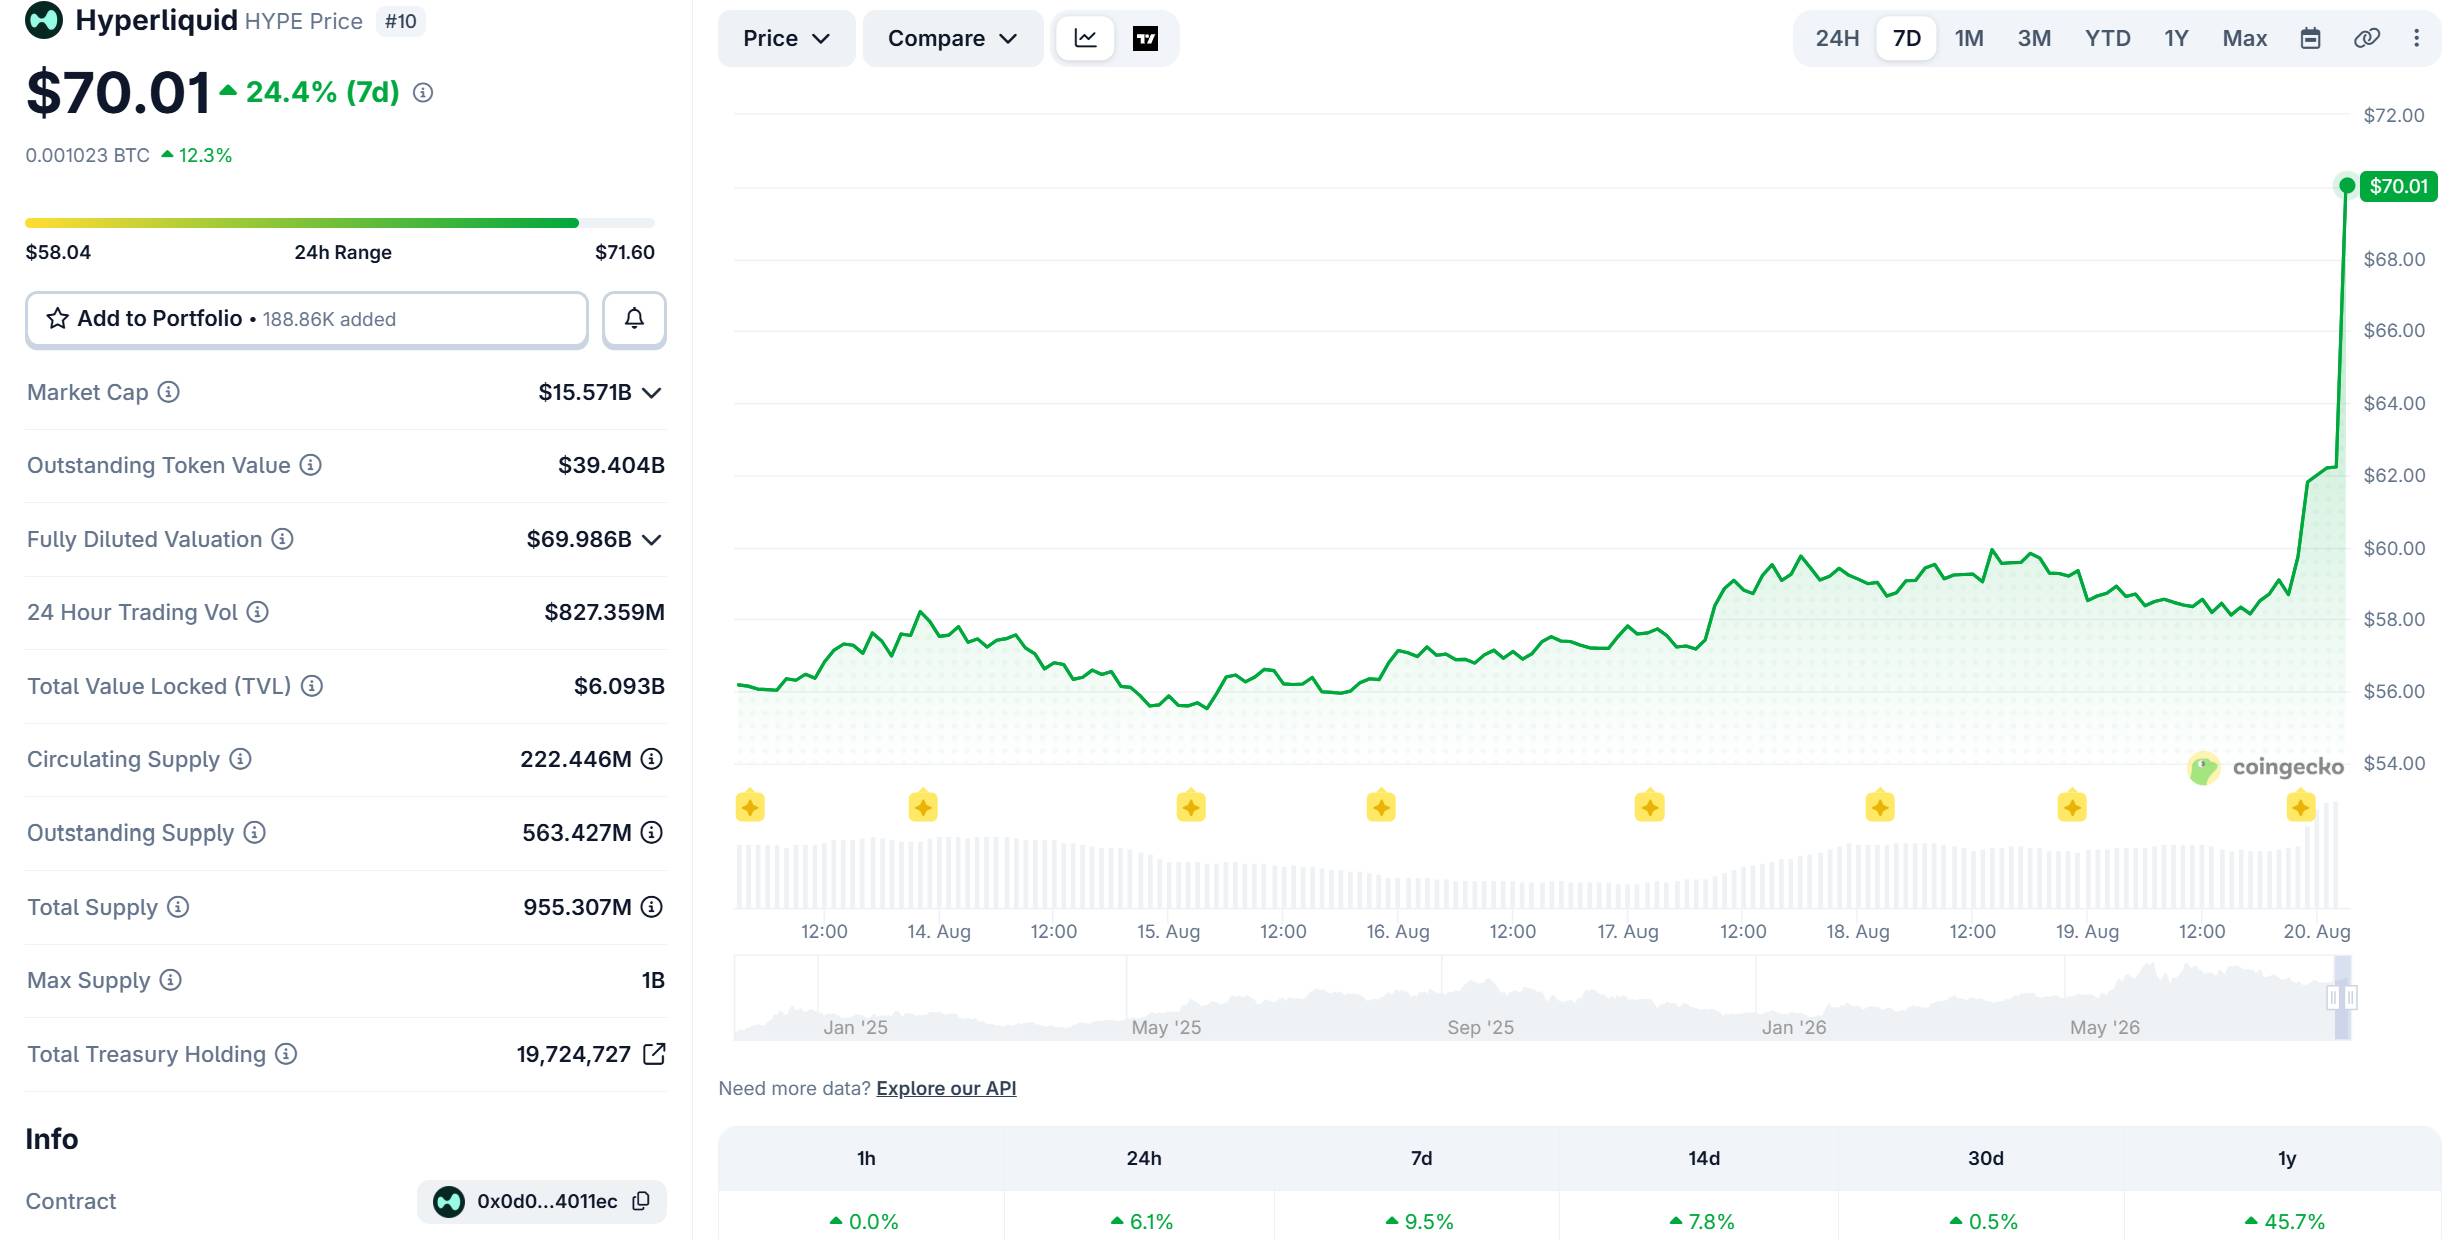Select the 24H time range
The height and width of the screenshot is (1240, 2451).
click(1837, 38)
